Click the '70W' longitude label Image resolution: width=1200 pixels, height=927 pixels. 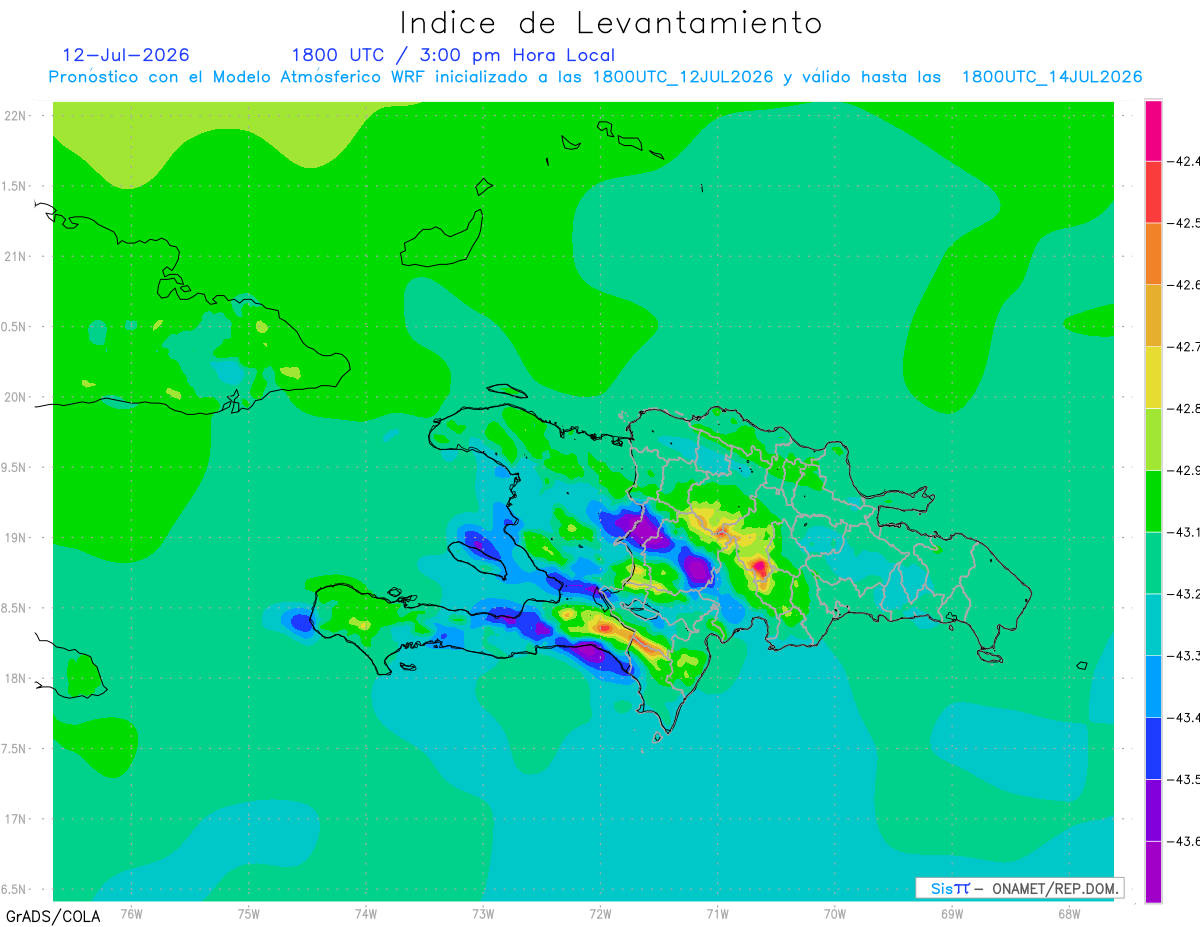click(x=835, y=914)
